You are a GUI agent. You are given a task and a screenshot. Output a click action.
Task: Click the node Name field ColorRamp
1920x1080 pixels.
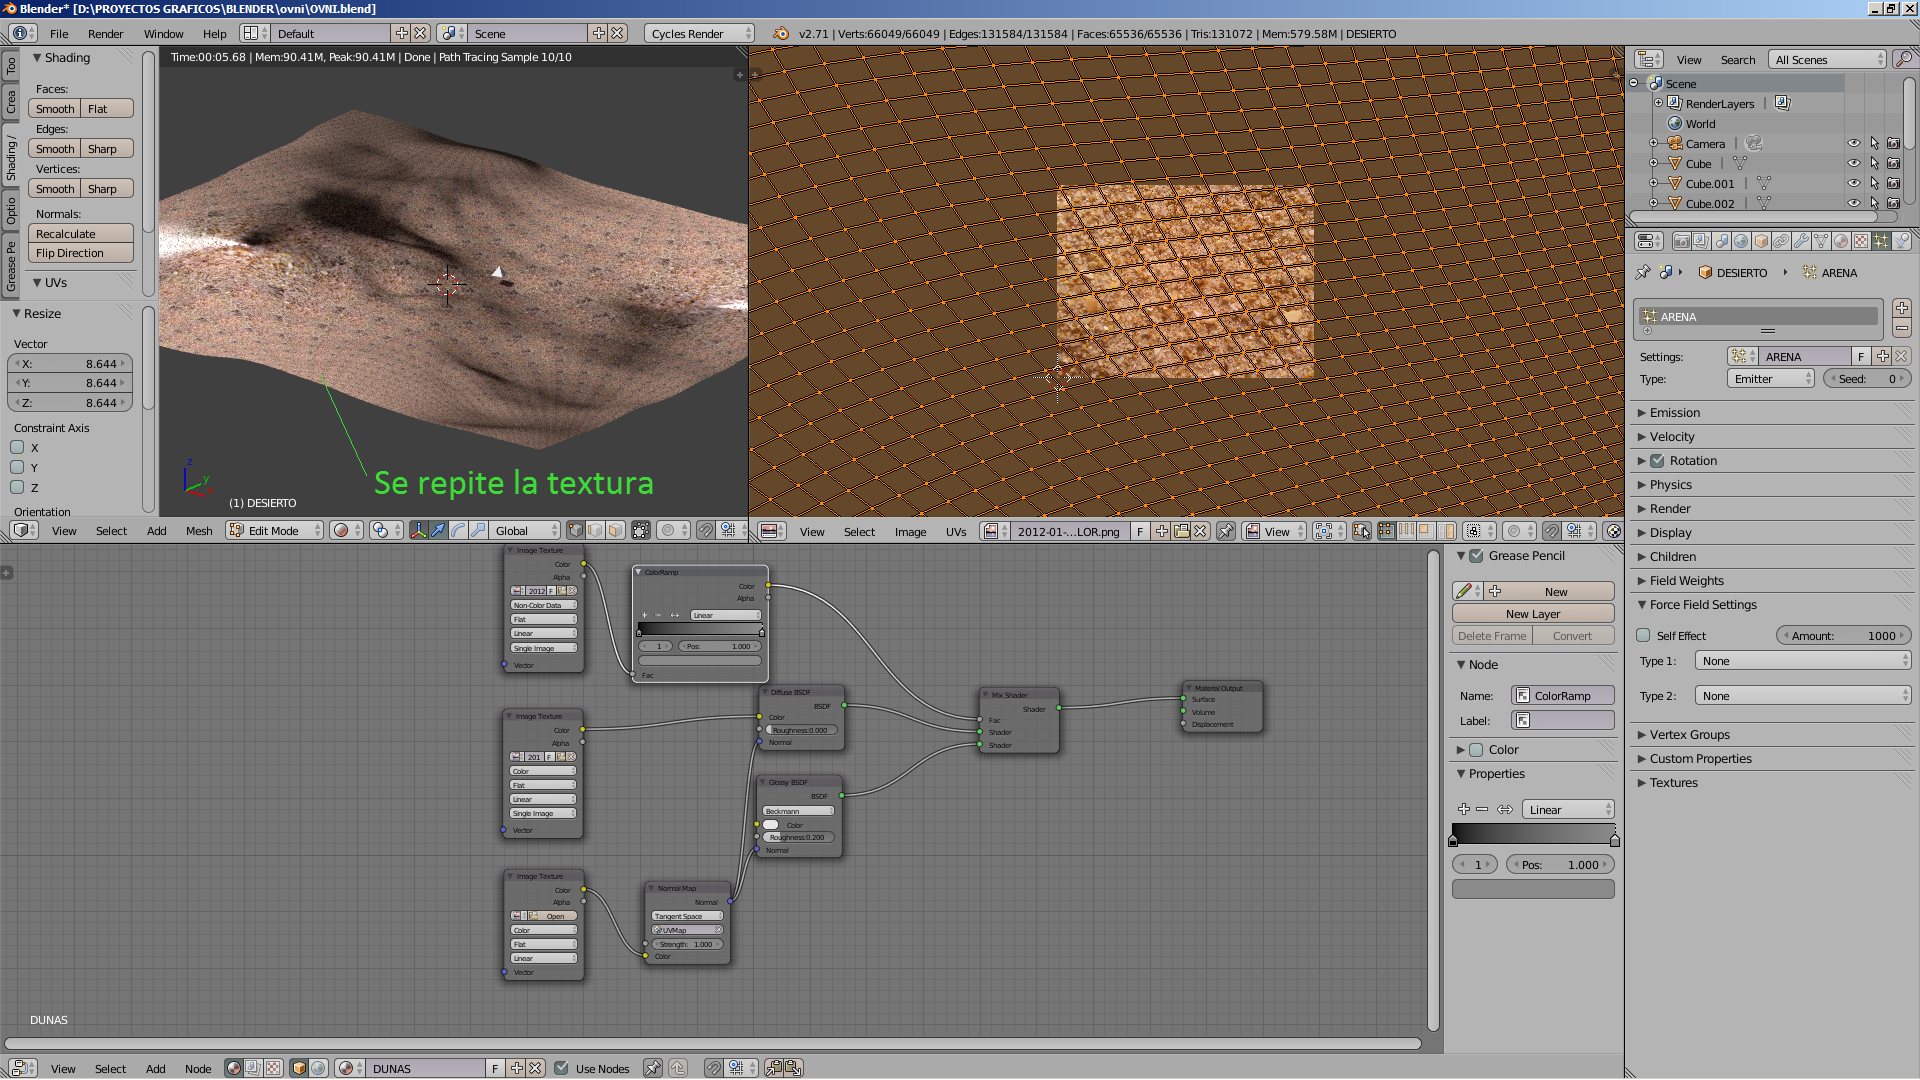point(1562,696)
